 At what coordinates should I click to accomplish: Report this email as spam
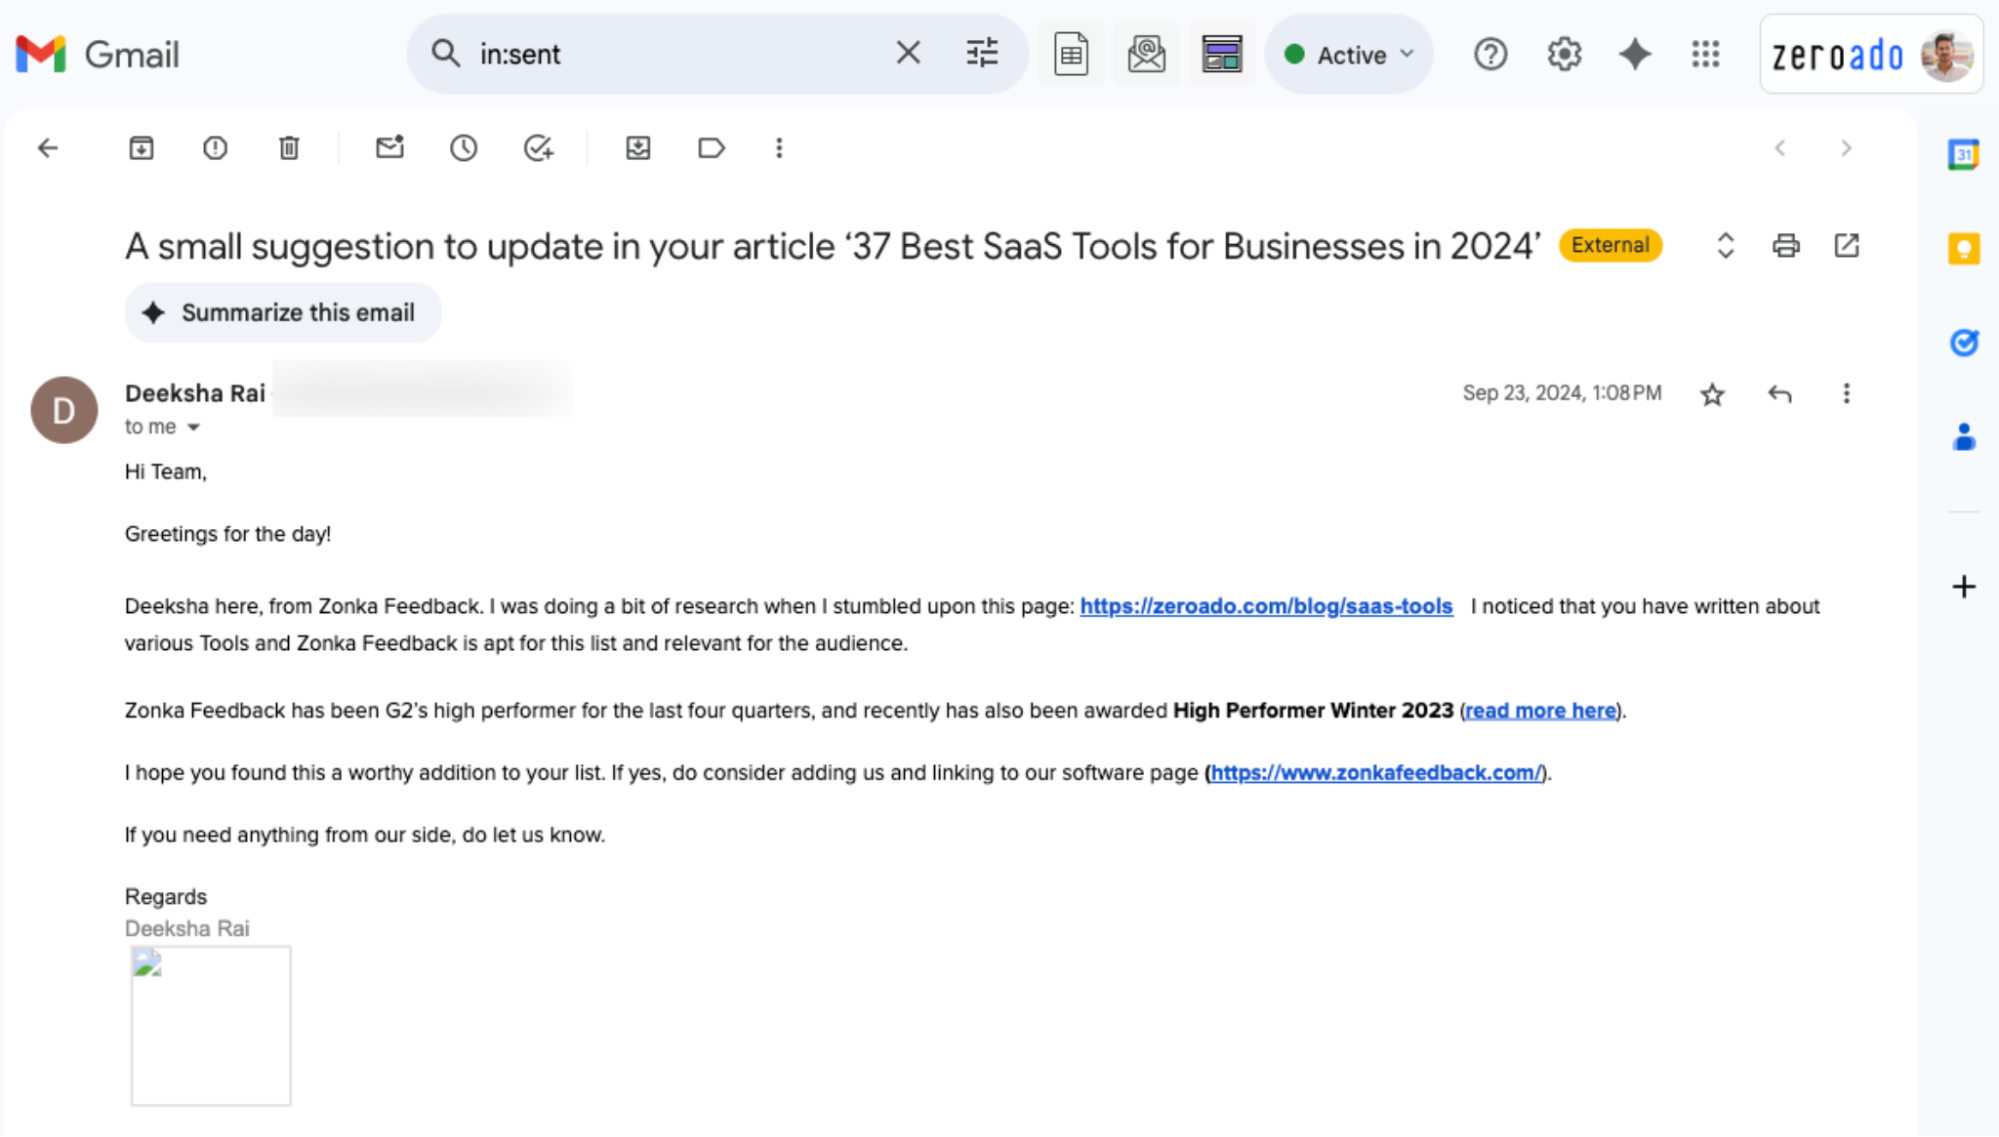tap(214, 148)
